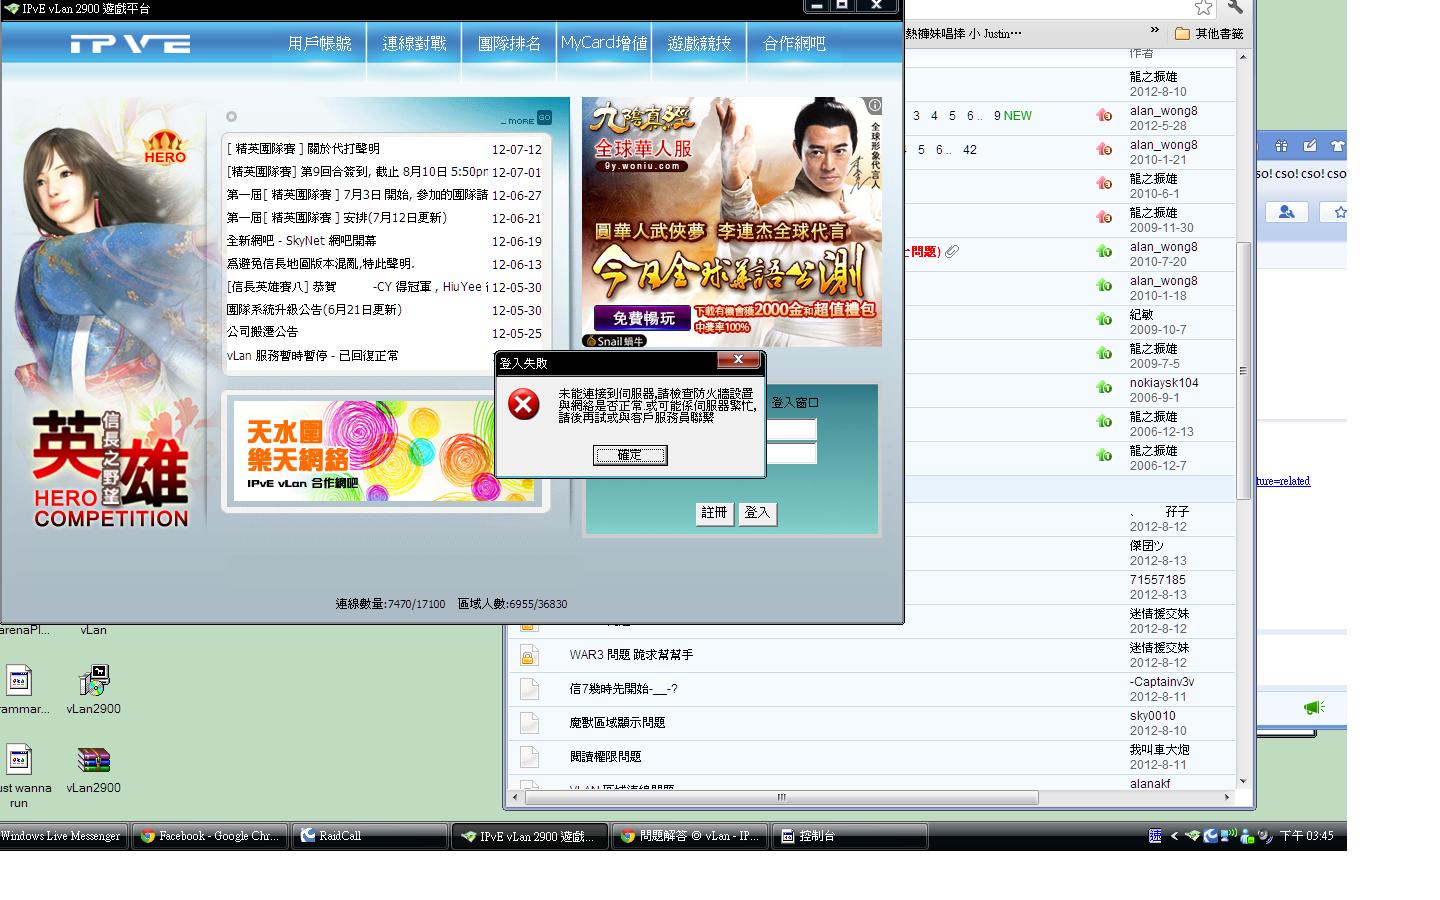Open the vLan2900 installer desktop icon

[93, 682]
